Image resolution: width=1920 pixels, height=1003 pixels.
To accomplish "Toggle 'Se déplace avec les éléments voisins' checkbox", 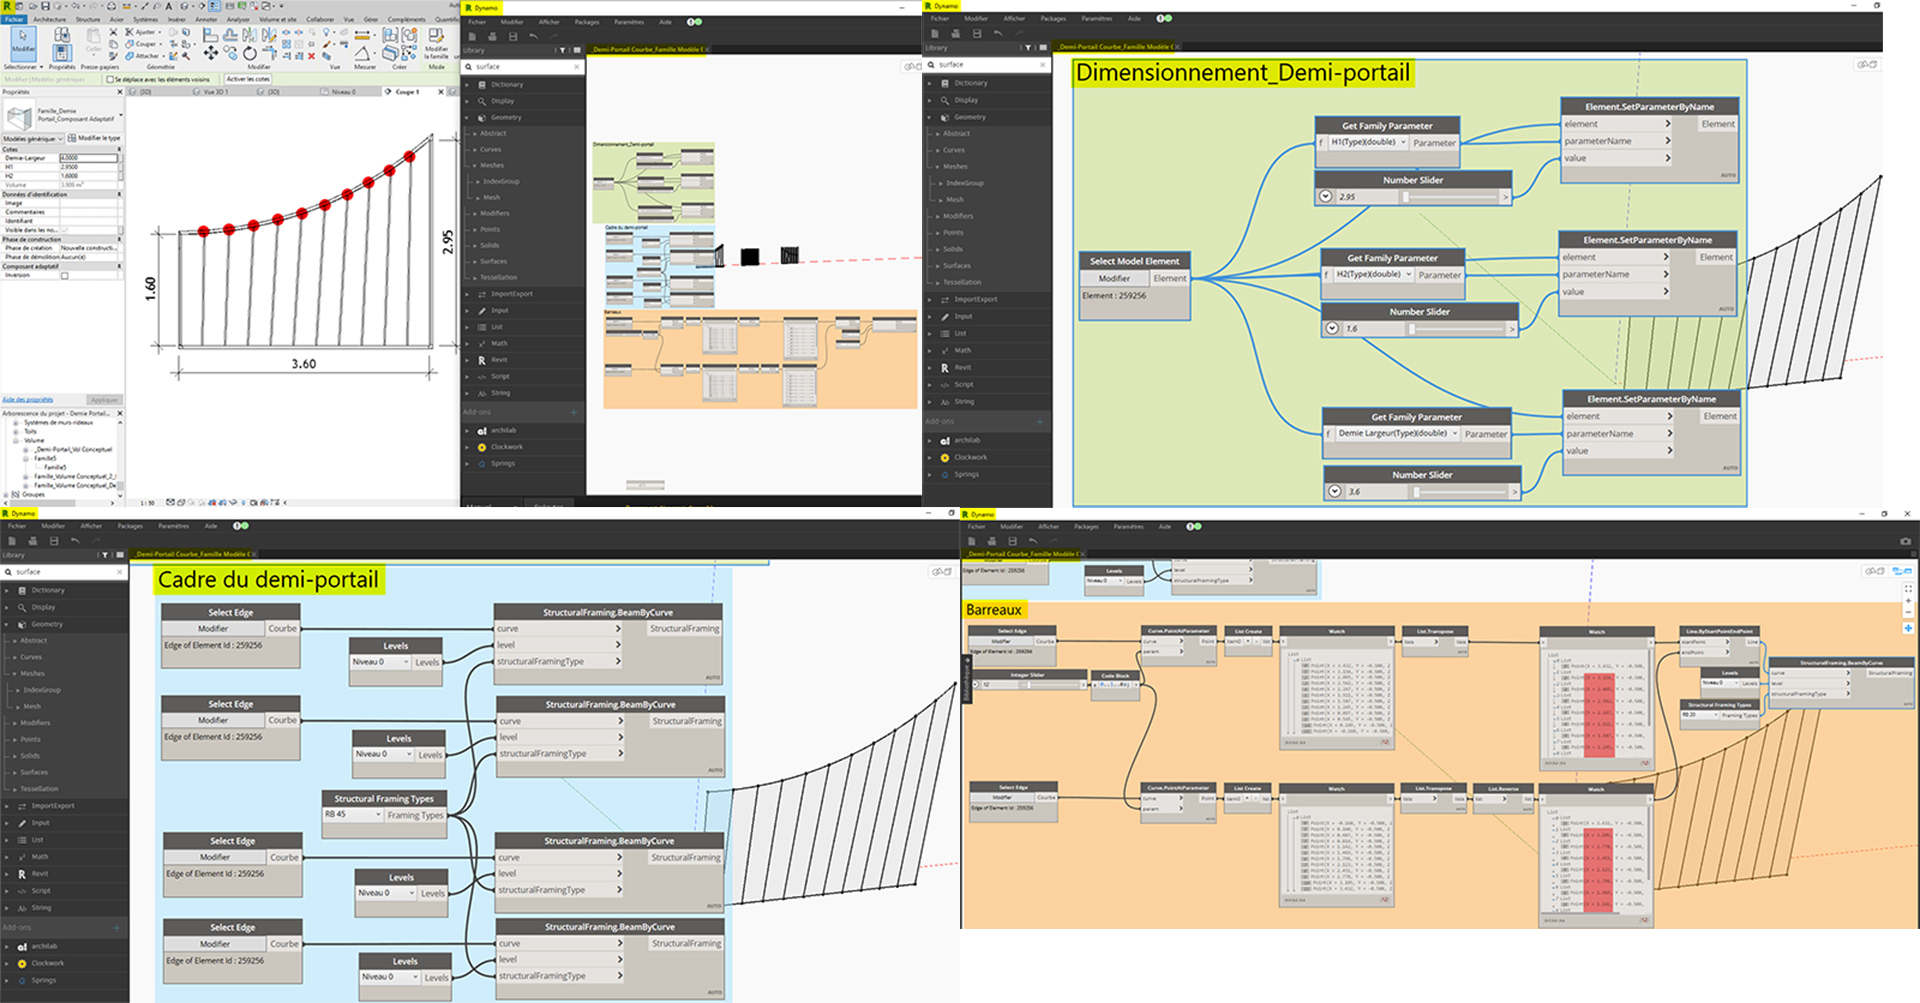I will coord(110,79).
